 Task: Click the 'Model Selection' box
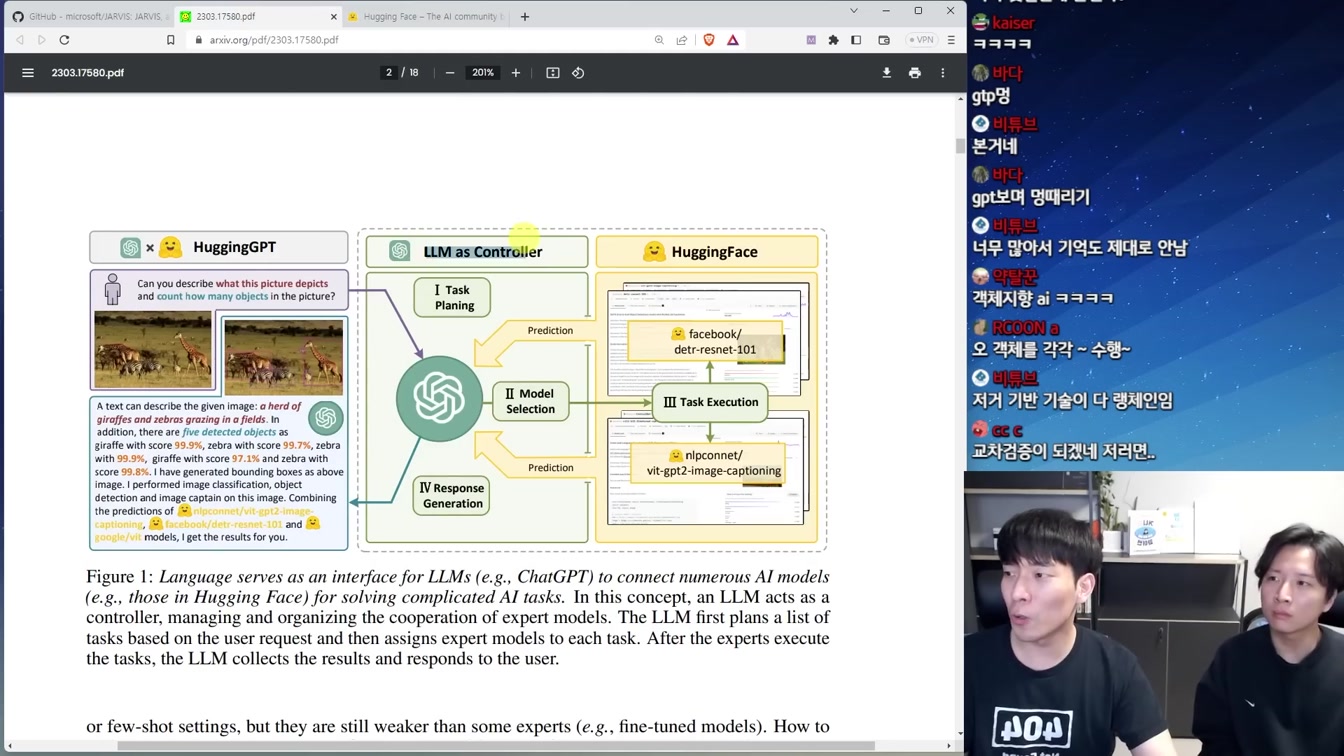[530, 401]
